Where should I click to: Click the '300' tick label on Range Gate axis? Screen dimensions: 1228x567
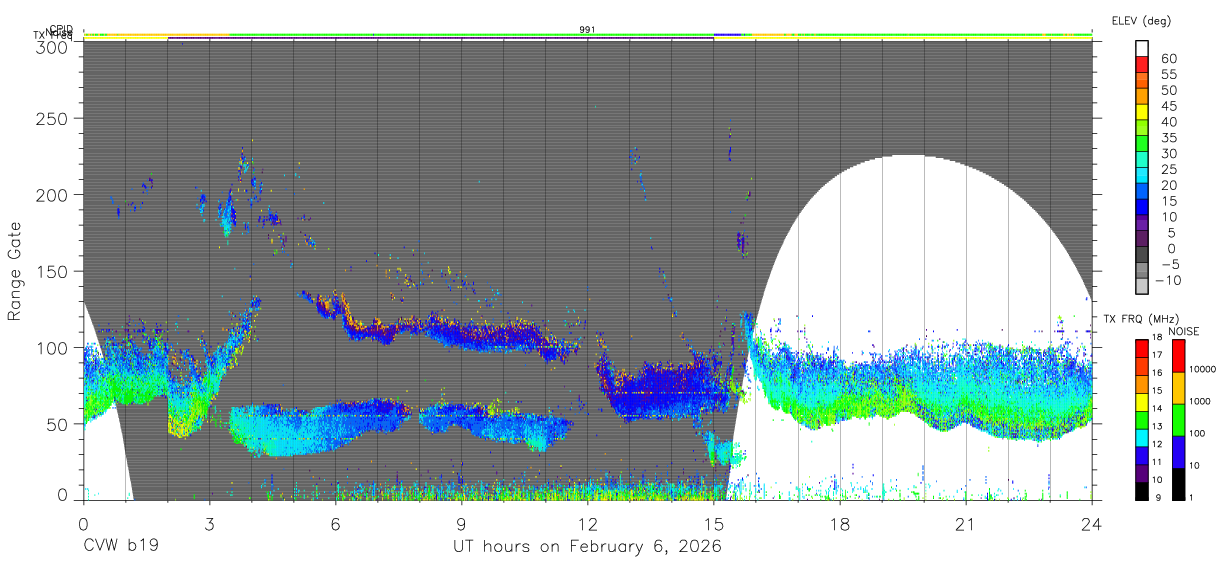click(x=52, y=47)
